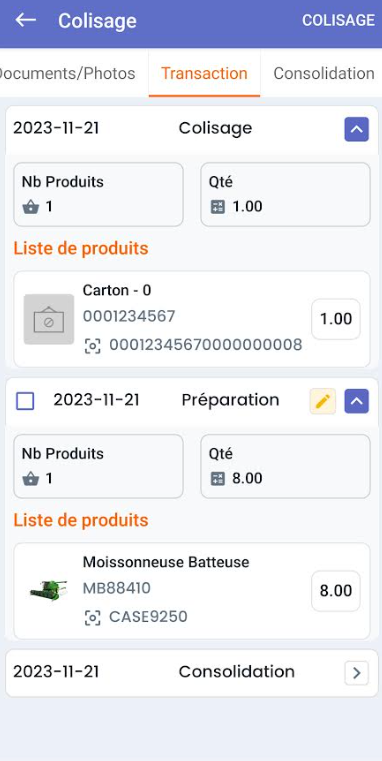Tick the Préparation transaction checkbox
Viewport: 382px width, 761px height.
(25, 401)
